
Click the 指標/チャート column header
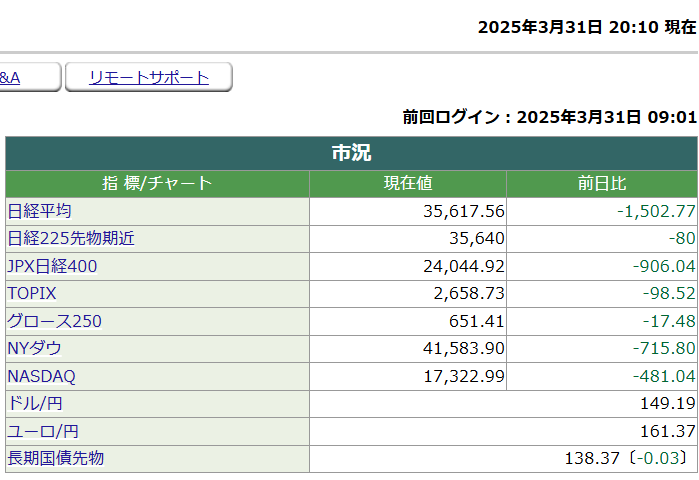(157, 184)
